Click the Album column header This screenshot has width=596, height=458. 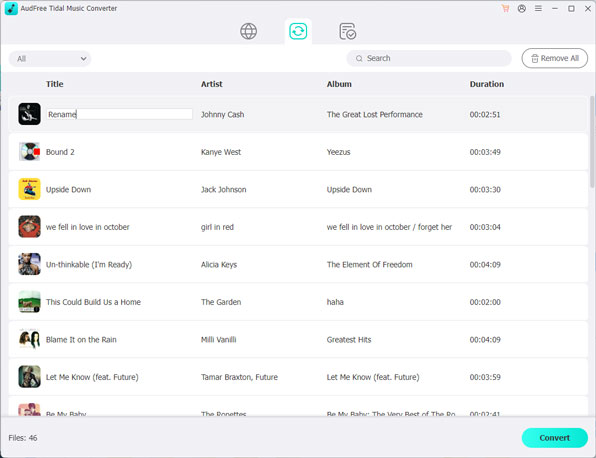coord(339,84)
